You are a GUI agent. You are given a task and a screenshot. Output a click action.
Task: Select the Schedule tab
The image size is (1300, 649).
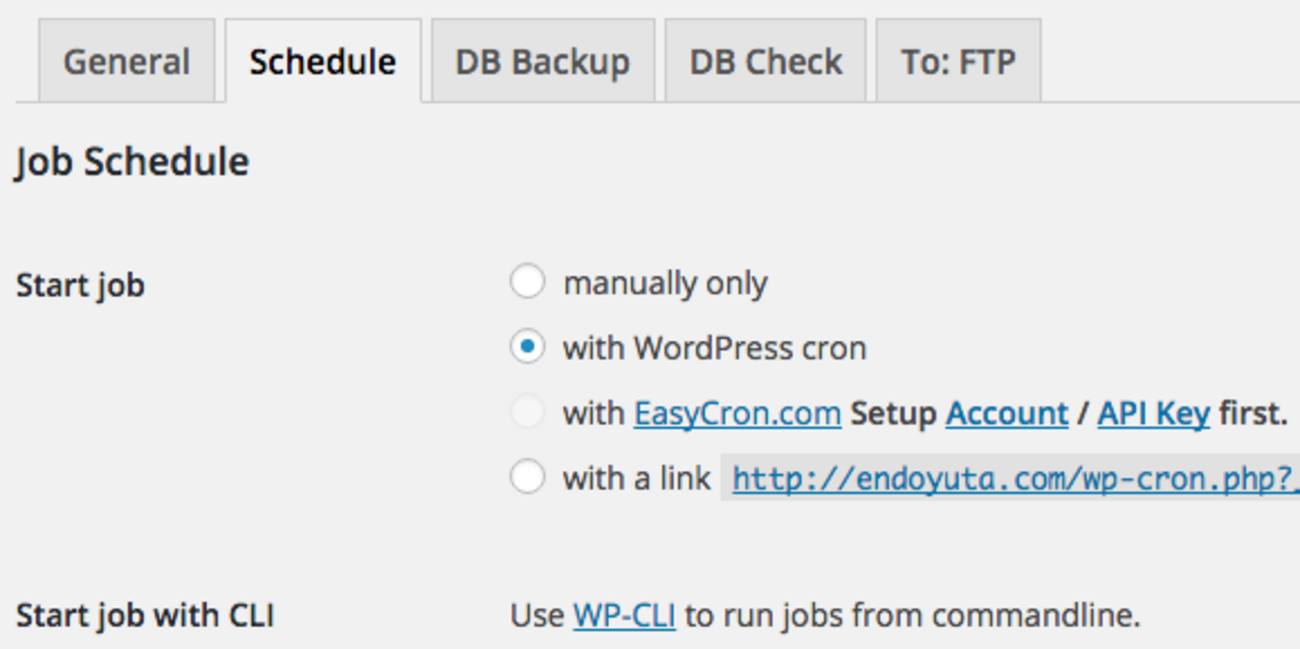[x=322, y=62]
